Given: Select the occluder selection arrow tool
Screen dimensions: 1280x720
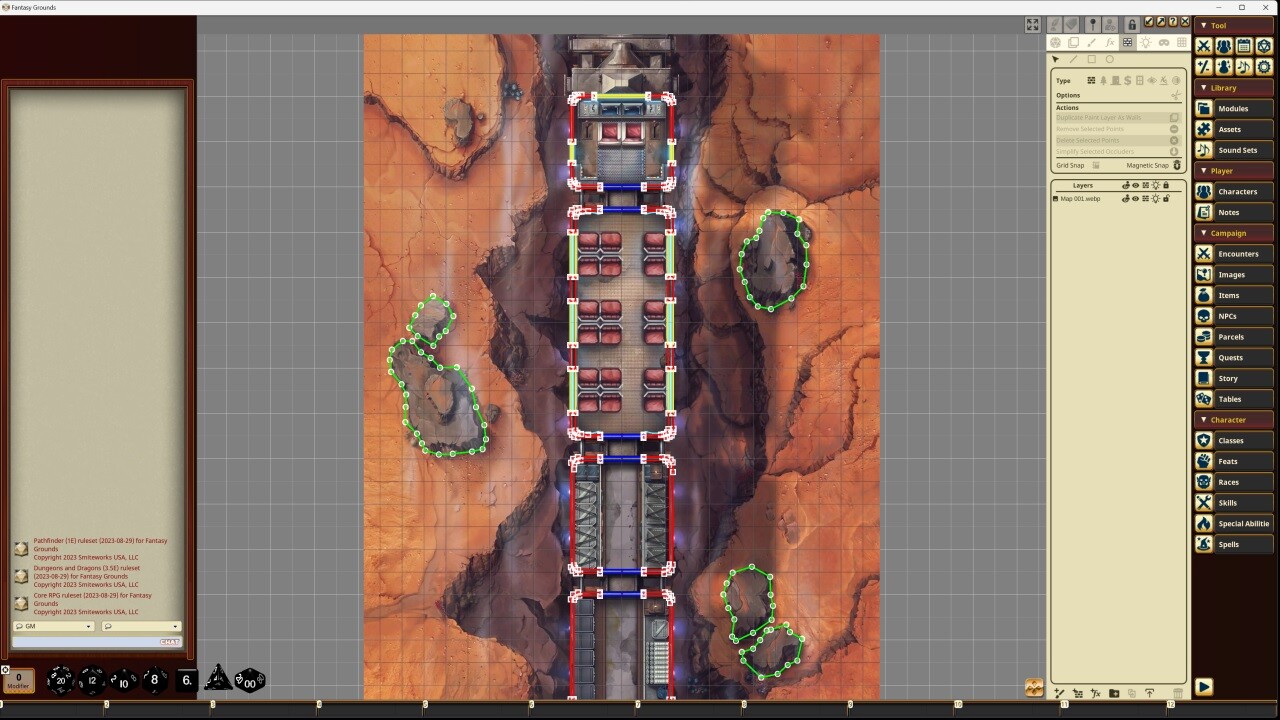Looking at the screenshot, I should pyautogui.click(x=1055, y=59).
